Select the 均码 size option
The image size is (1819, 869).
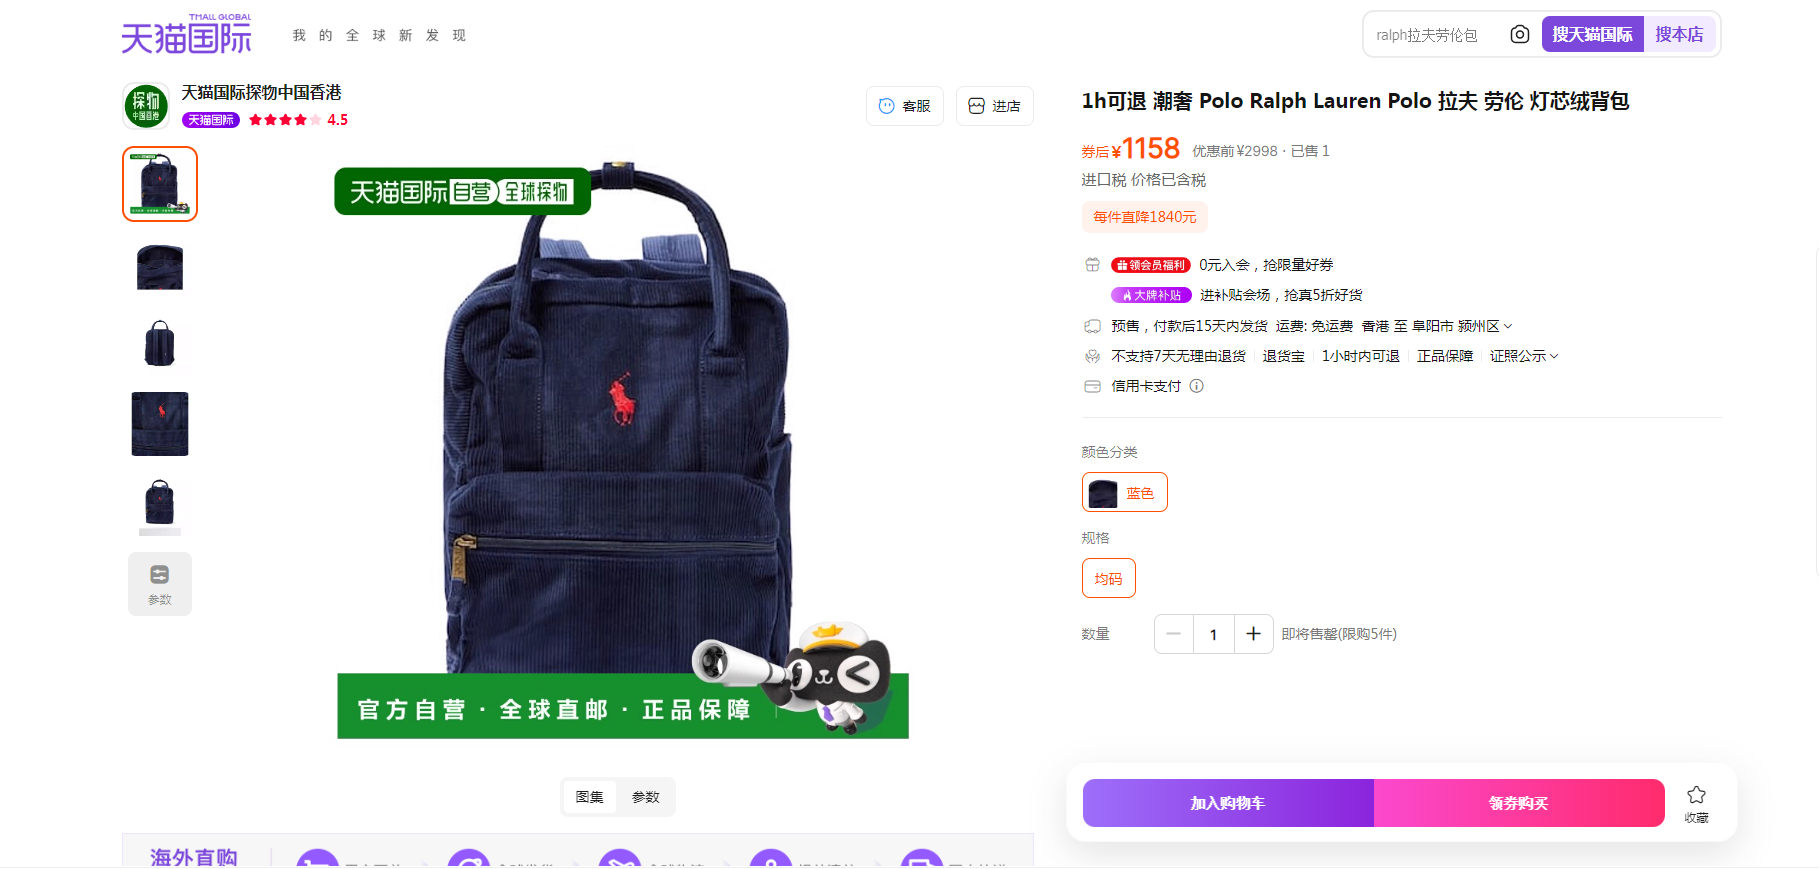(x=1108, y=578)
